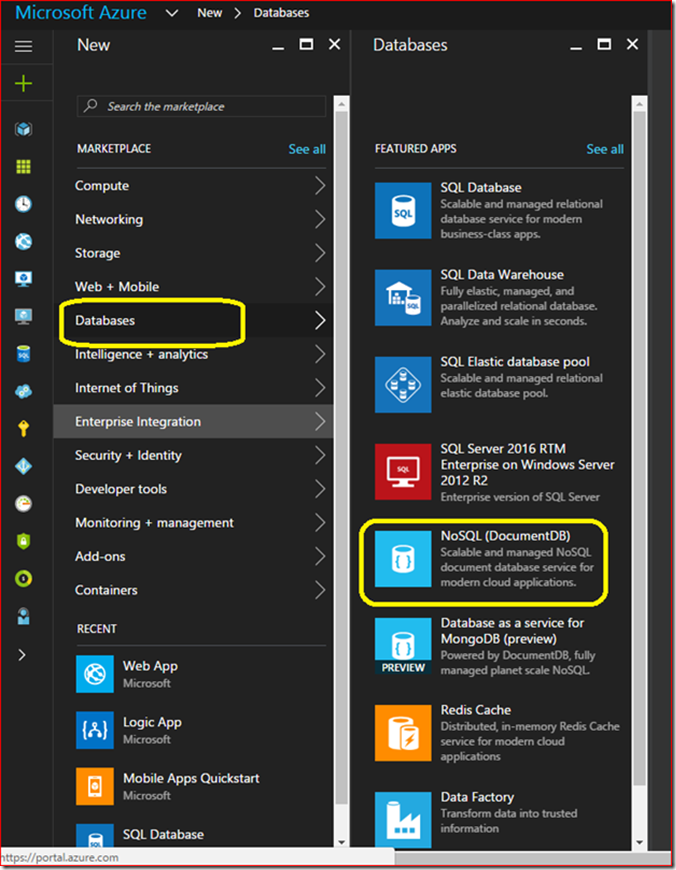Click New panel scrollbar down arrow
Image resolution: width=676 pixels, height=870 pixels.
(341, 842)
